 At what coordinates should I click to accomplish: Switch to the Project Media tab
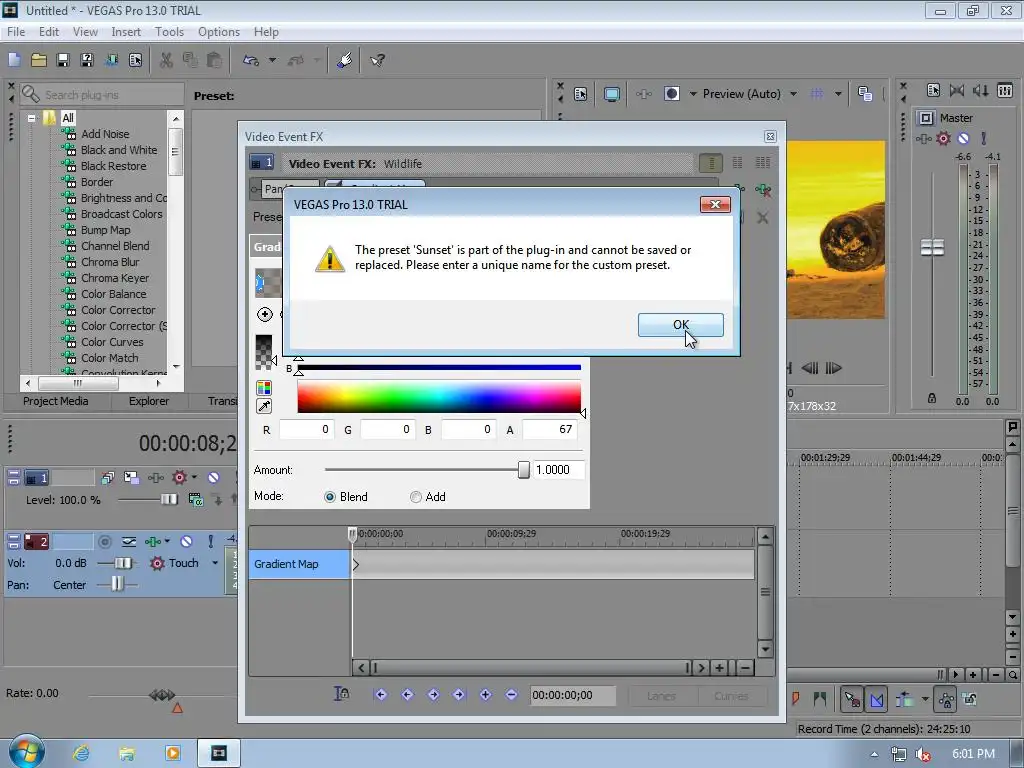pyautogui.click(x=56, y=401)
